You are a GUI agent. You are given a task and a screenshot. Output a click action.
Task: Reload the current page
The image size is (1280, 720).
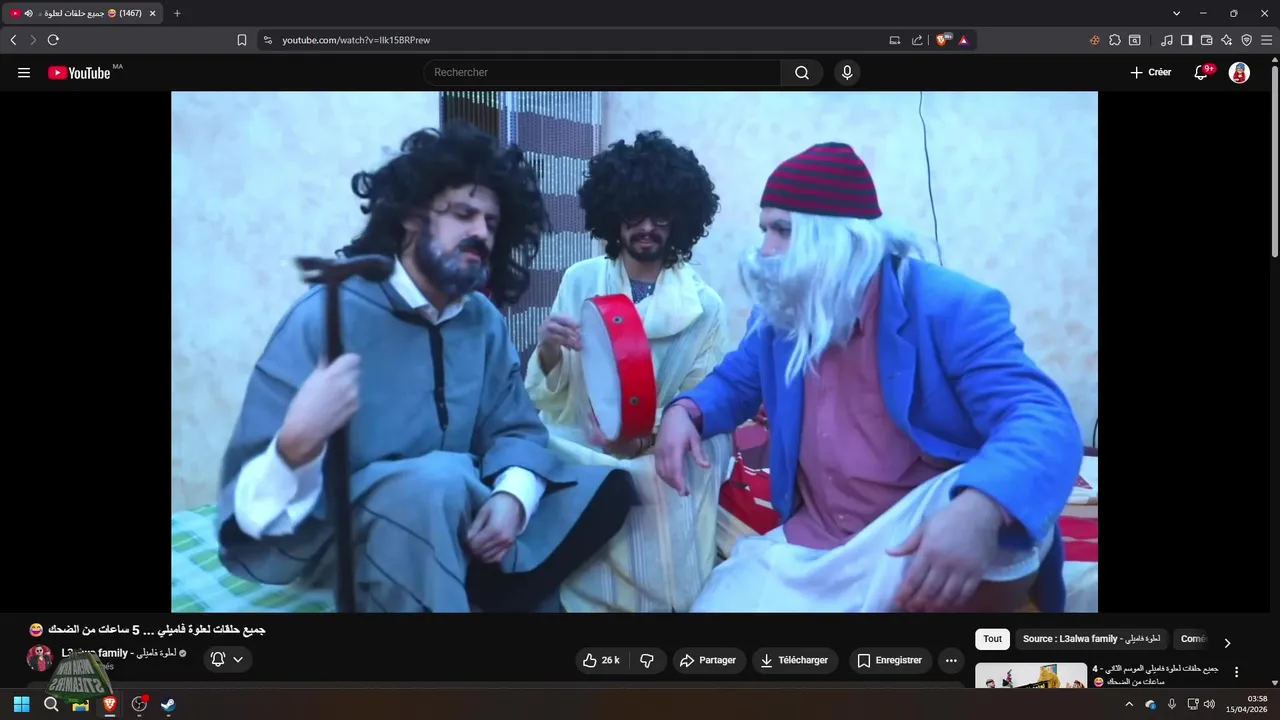pos(53,40)
